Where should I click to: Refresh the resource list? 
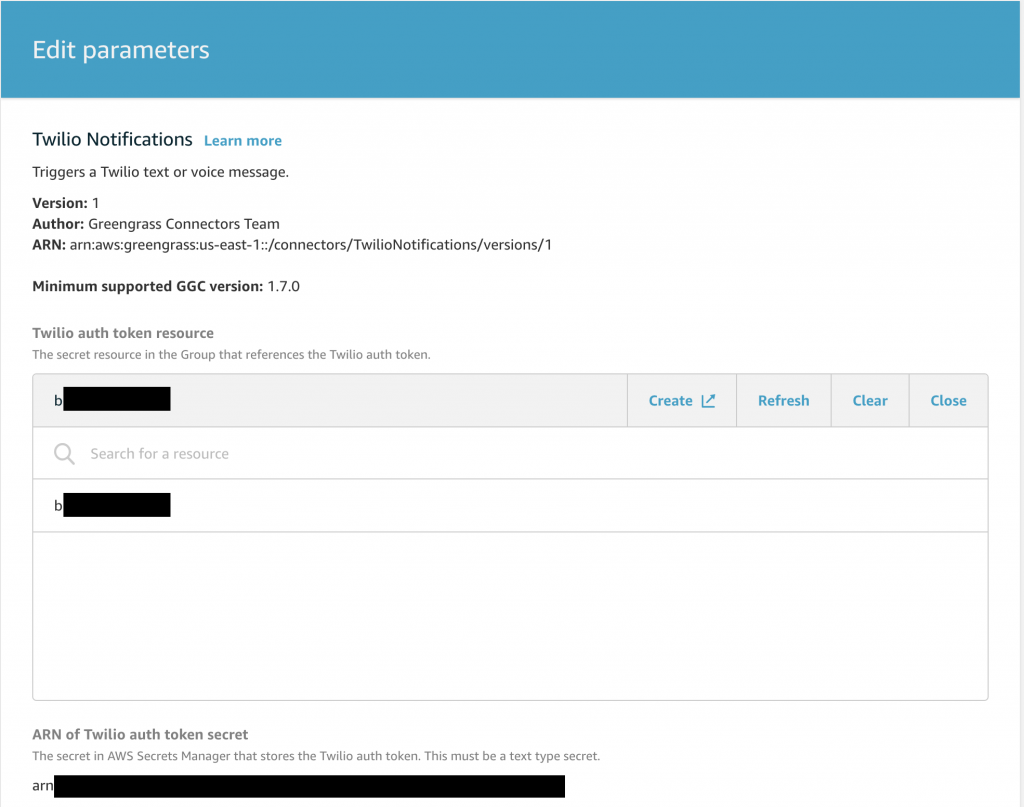point(783,400)
